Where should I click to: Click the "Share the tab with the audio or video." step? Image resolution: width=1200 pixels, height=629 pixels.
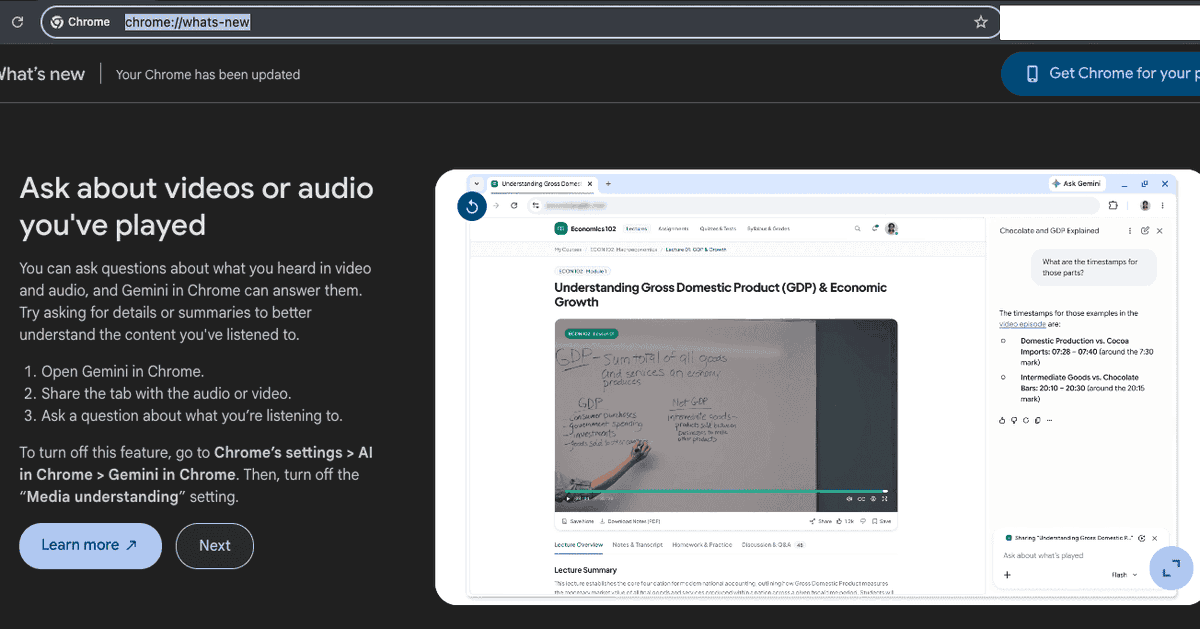pyautogui.click(x=167, y=393)
